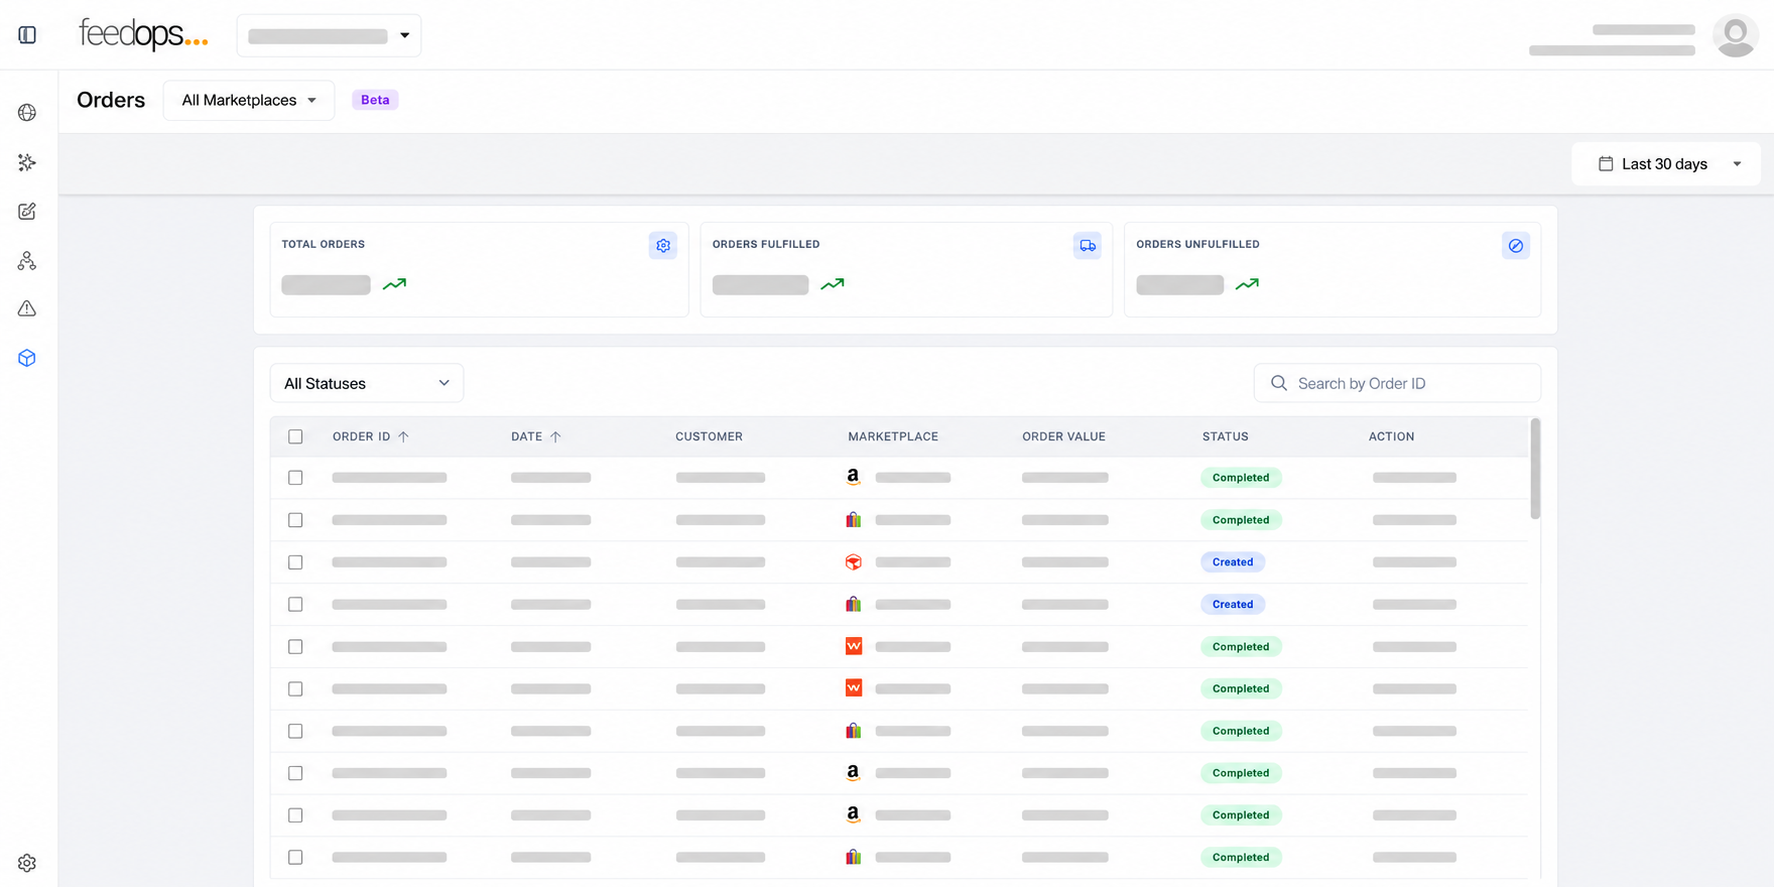
Task: Open the edit pencil icon in sidebar
Action: (27, 211)
